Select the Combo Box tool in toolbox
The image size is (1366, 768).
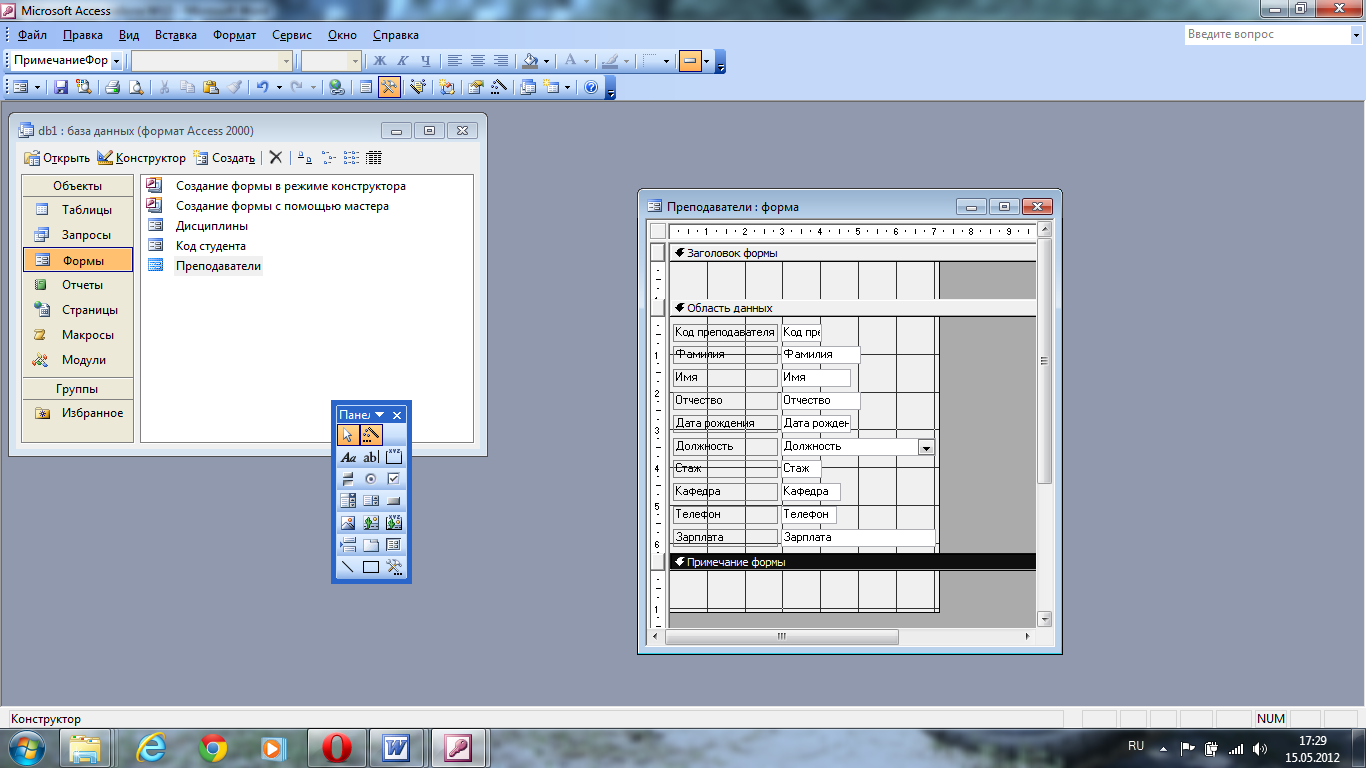click(348, 500)
